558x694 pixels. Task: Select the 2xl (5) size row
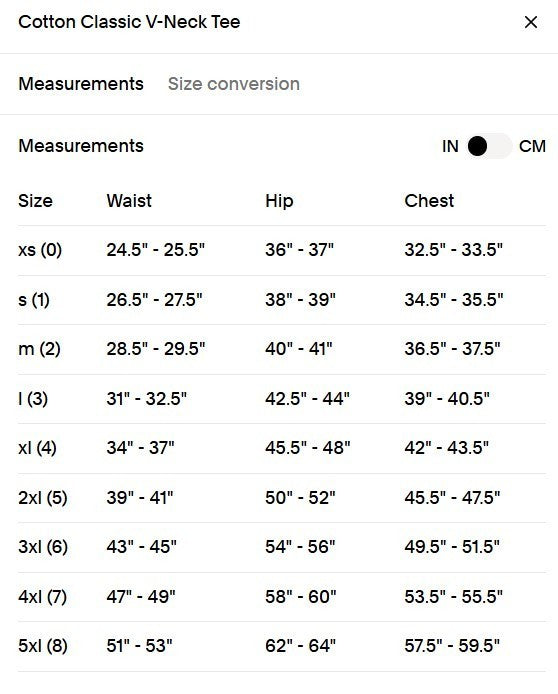tap(282, 498)
